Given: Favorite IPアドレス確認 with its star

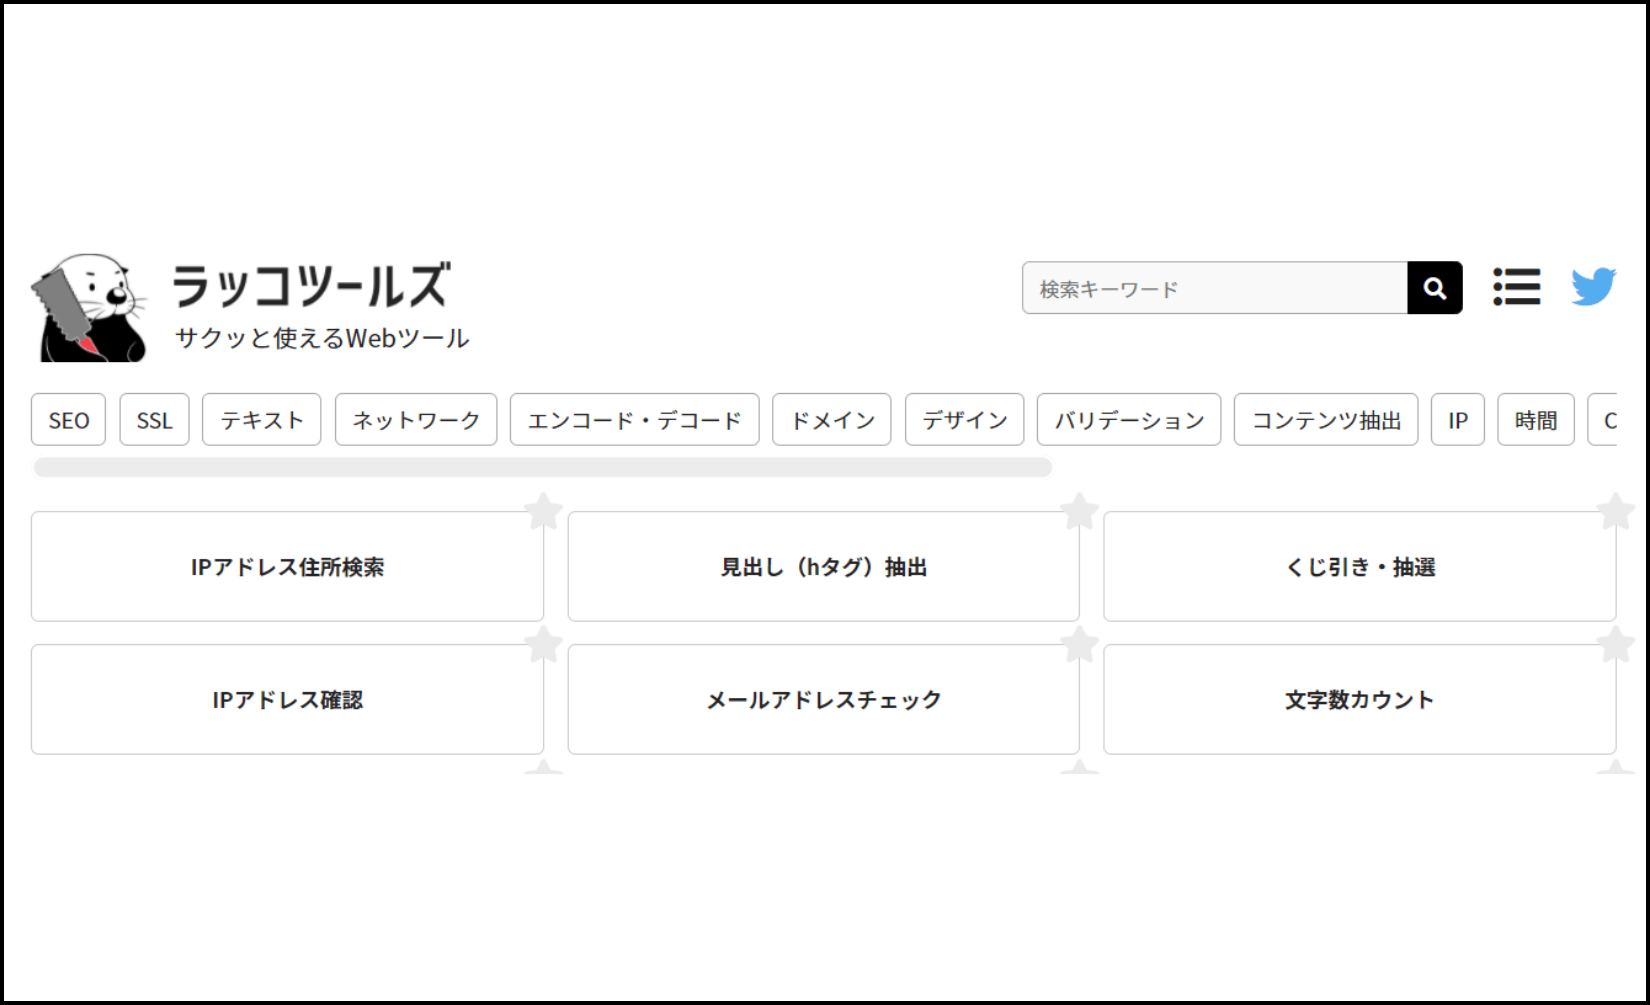Looking at the screenshot, I should (544, 645).
